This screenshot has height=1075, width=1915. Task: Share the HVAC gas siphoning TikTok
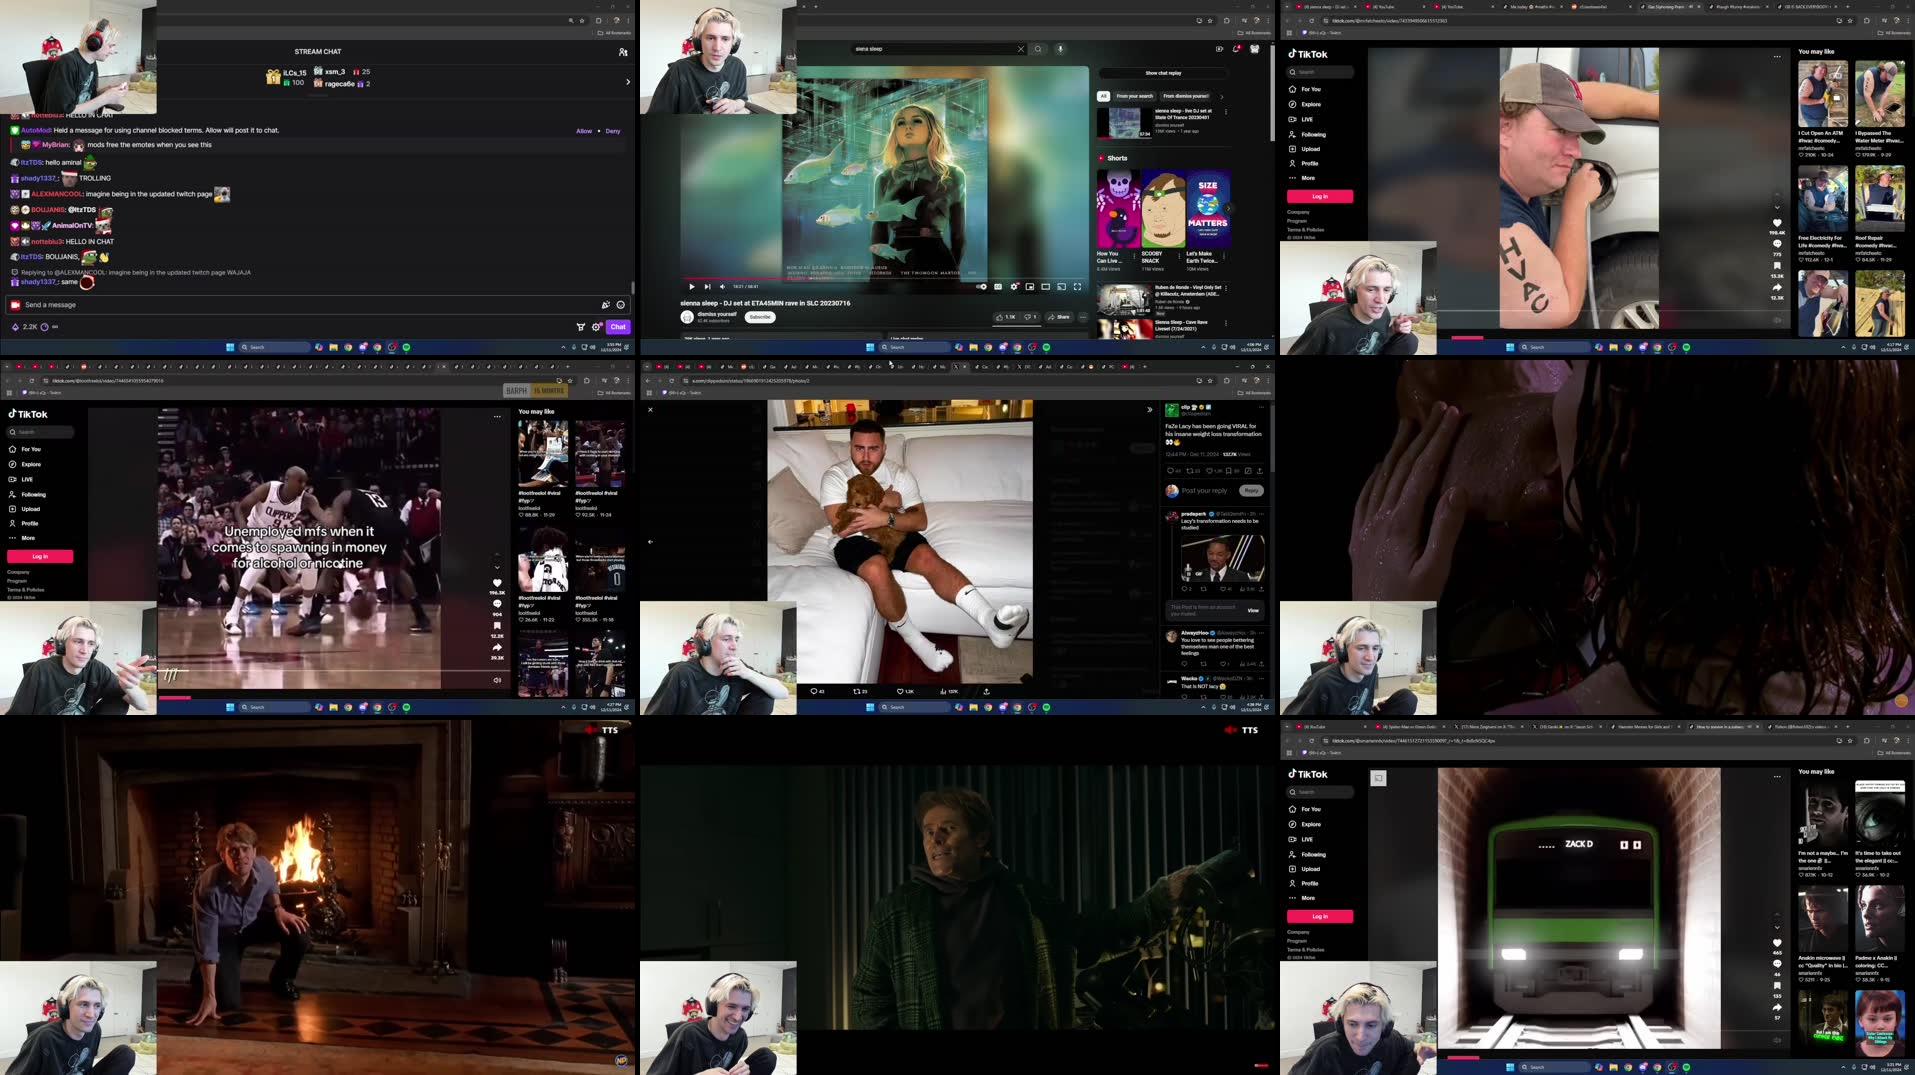(x=1777, y=288)
